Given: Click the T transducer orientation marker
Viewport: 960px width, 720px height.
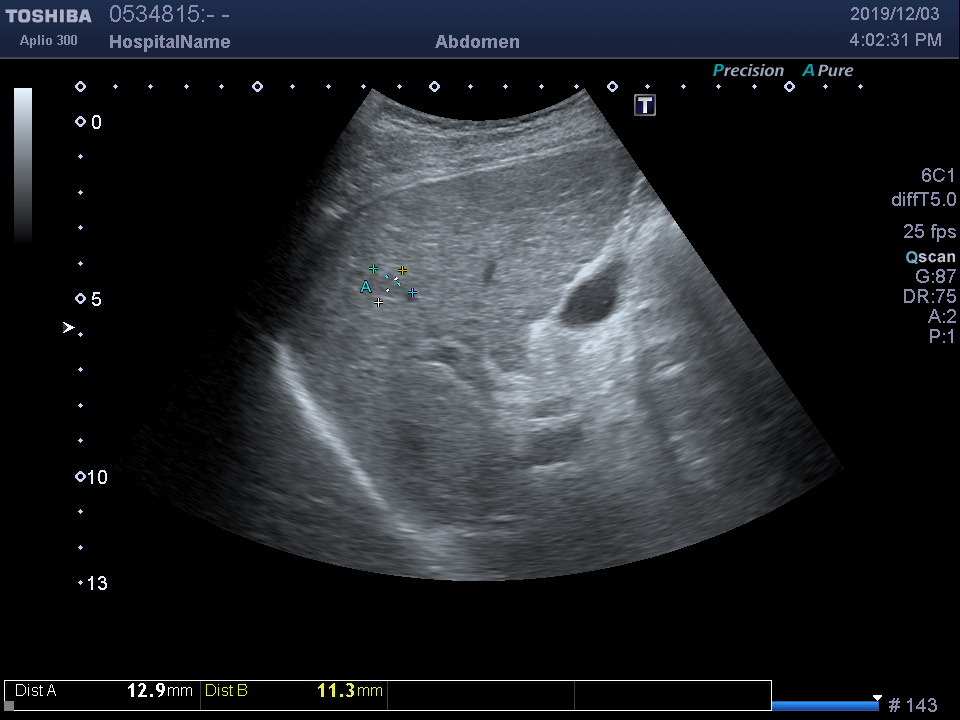Looking at the screenshot, I should click(645, 105).
